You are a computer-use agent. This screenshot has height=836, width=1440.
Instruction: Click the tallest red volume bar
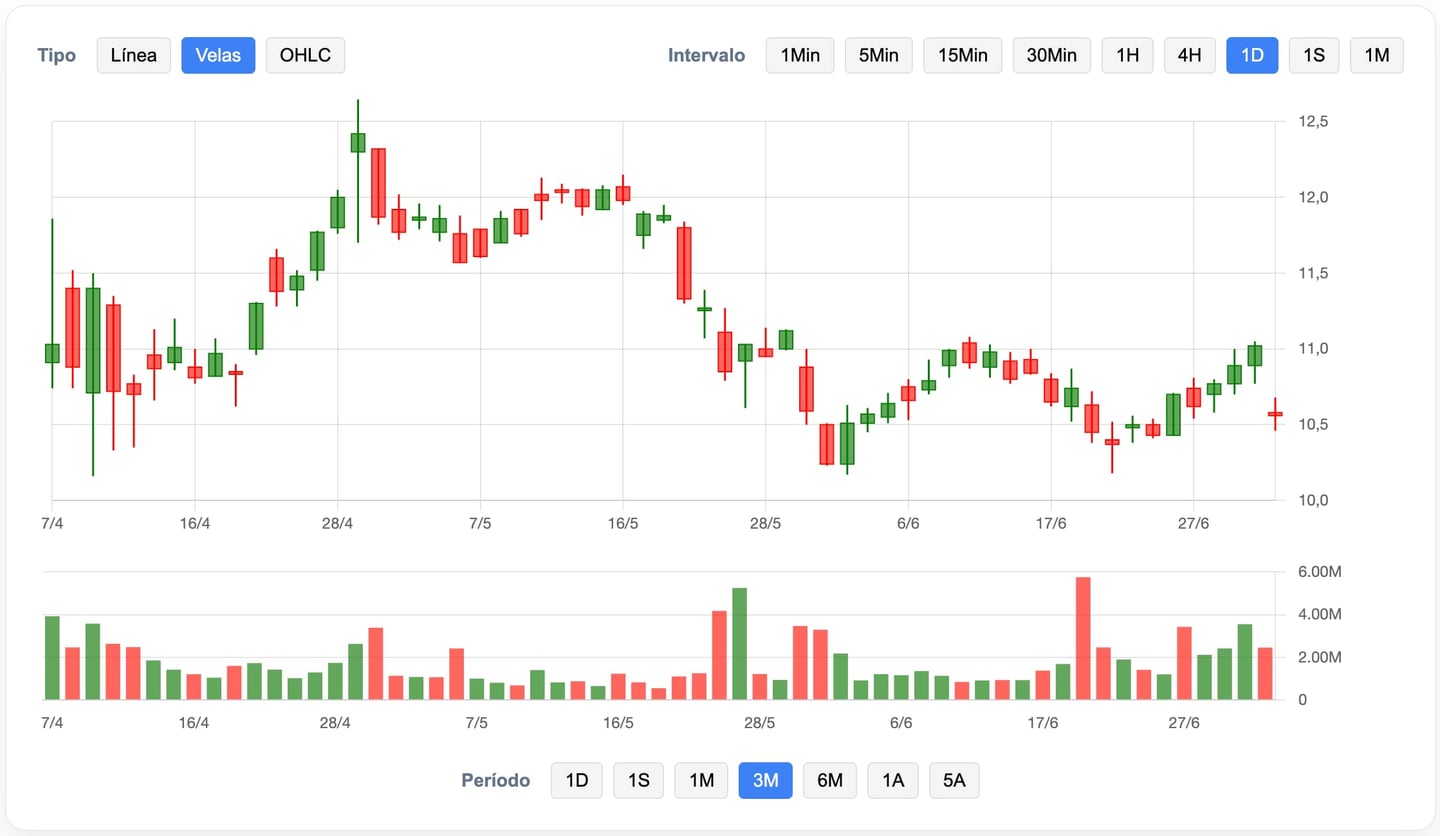[x=1082, y=638]
